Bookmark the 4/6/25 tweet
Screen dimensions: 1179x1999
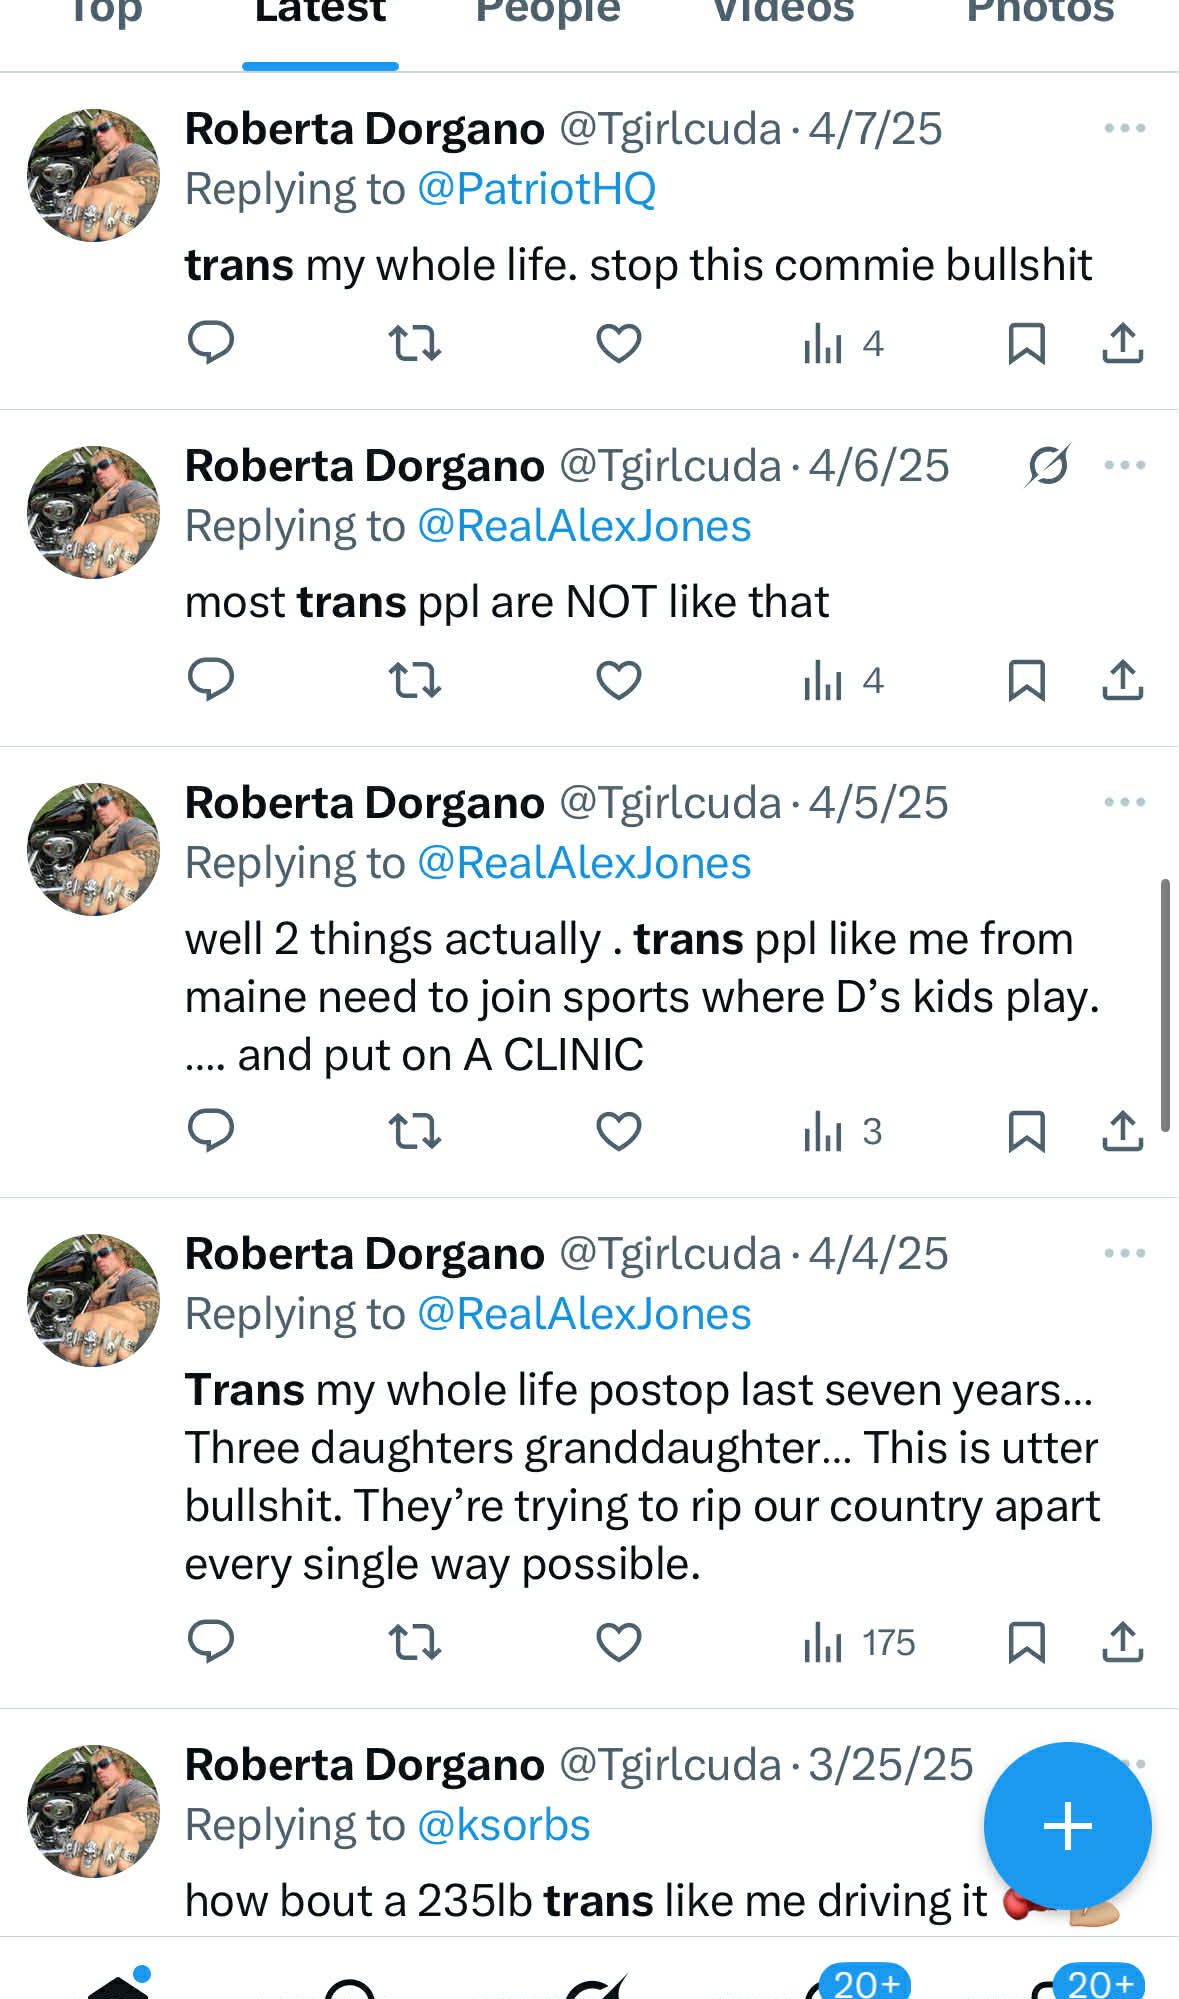pyautogui.click(x=1026, y=681)
